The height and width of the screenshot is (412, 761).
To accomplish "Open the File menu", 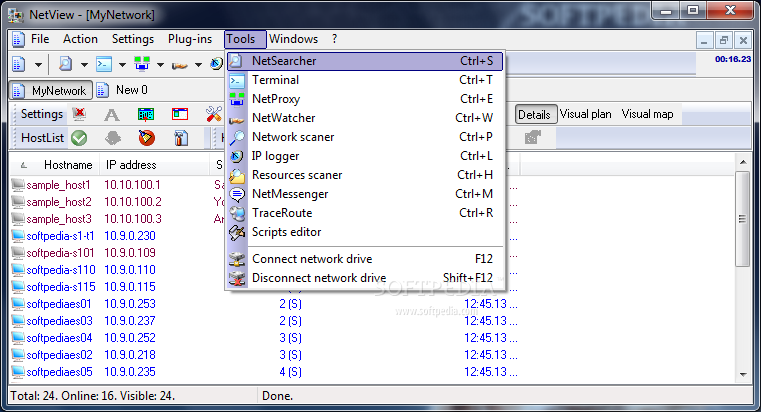I will [40, 39].
